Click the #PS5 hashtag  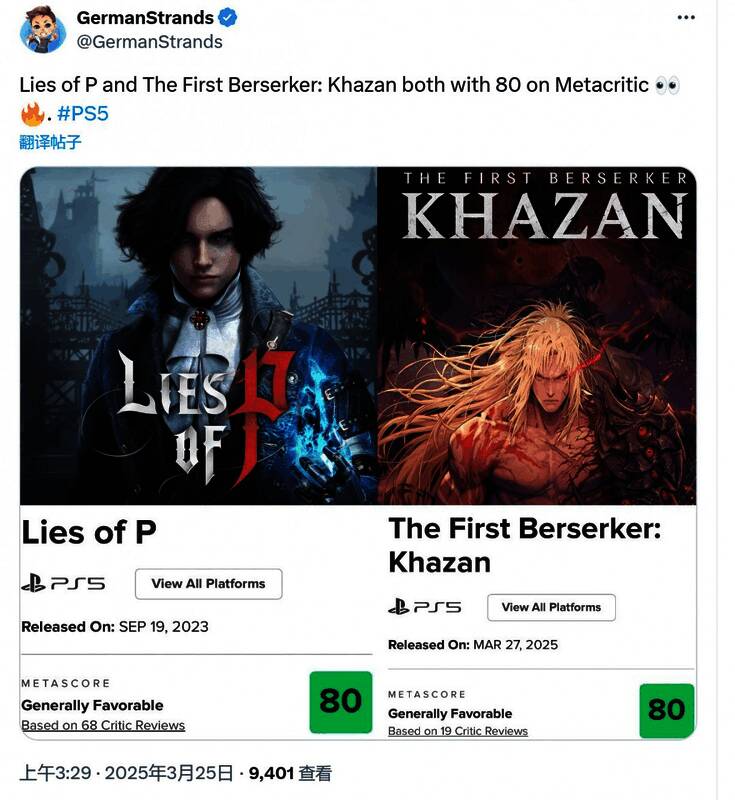coord(83,113)
